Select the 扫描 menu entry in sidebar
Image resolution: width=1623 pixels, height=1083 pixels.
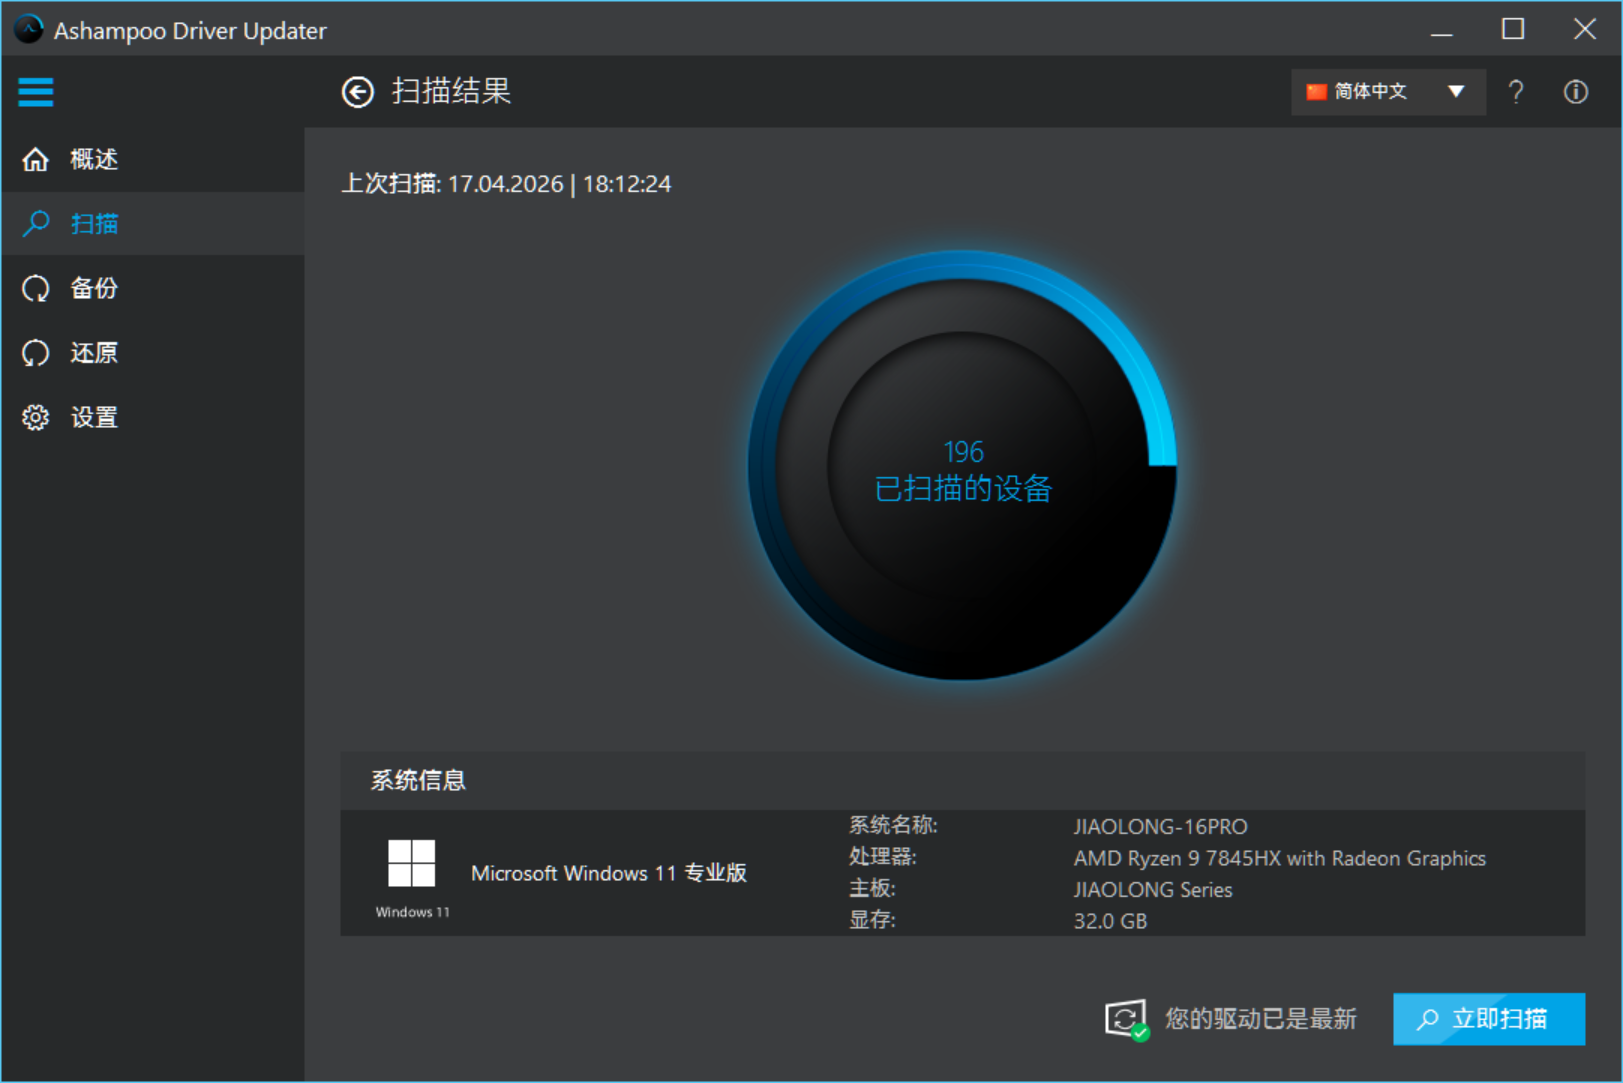pyautogui.click(x=93, y=223)
